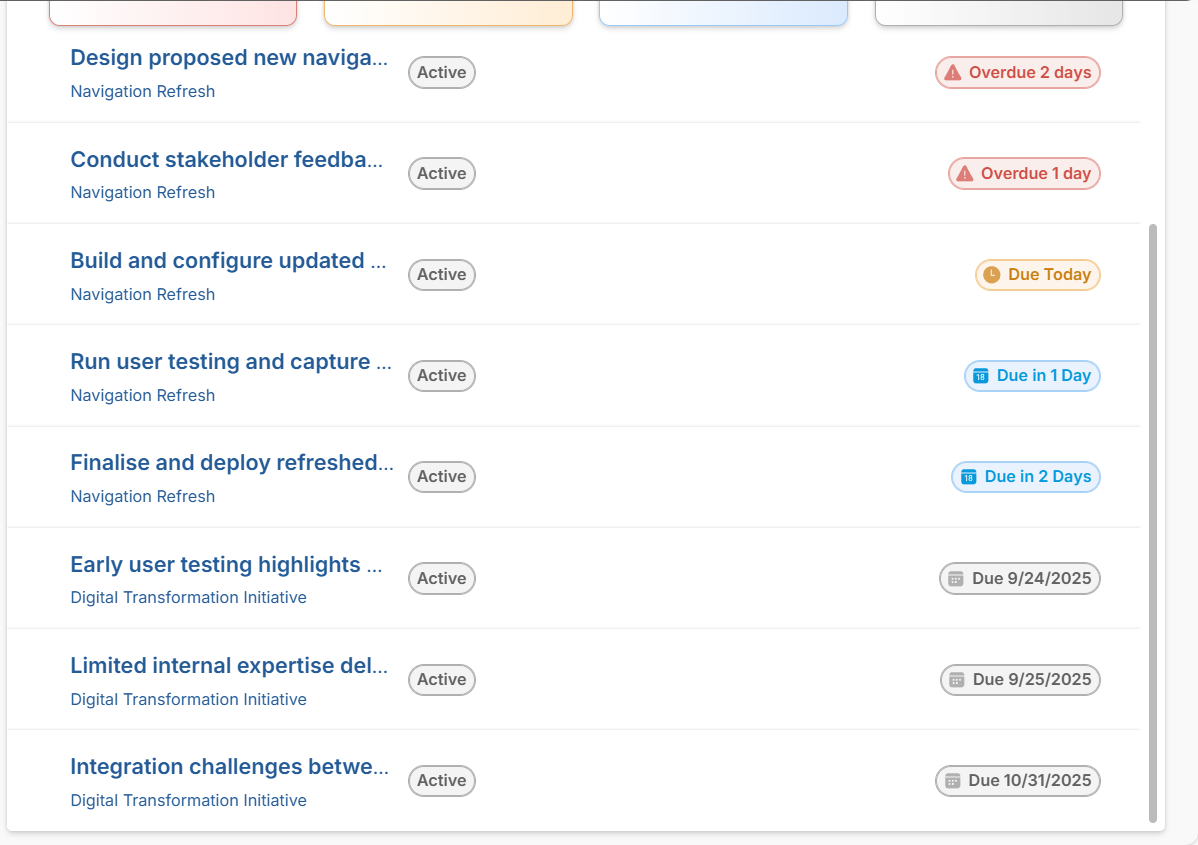Click the calendar icon beside Due 9/25/2025

point(957,680)
